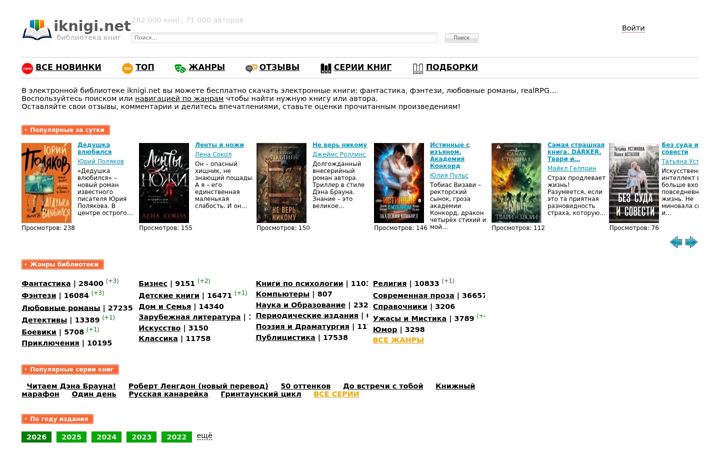Open the Без суда и совести cover
Image resolution: width=720 pixels, height=450 pixels.
coord(634,183)
